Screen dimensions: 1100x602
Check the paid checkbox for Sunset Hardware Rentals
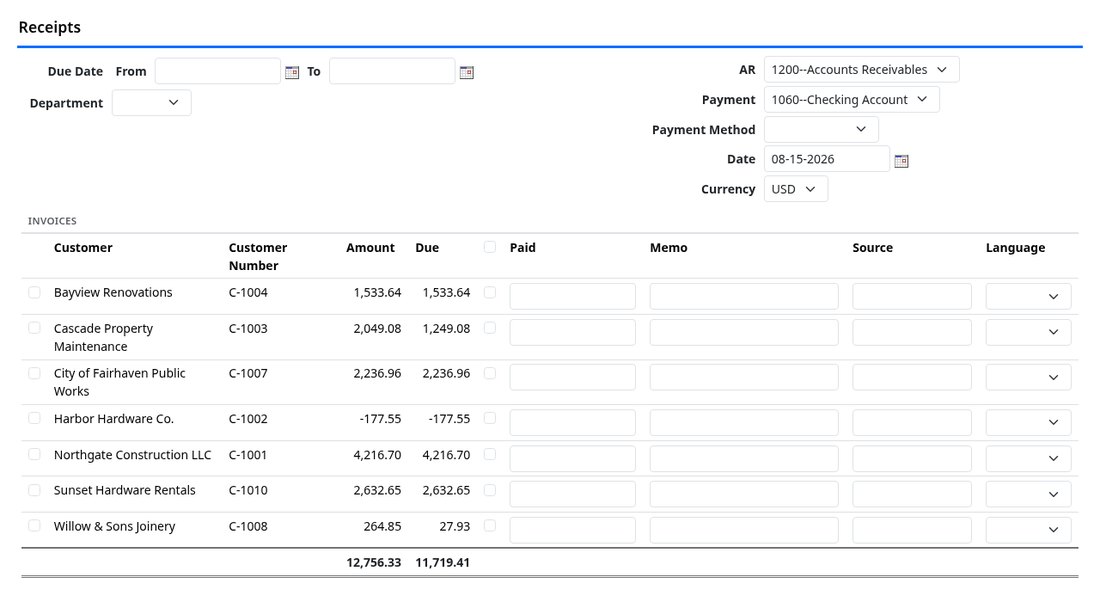490,490
